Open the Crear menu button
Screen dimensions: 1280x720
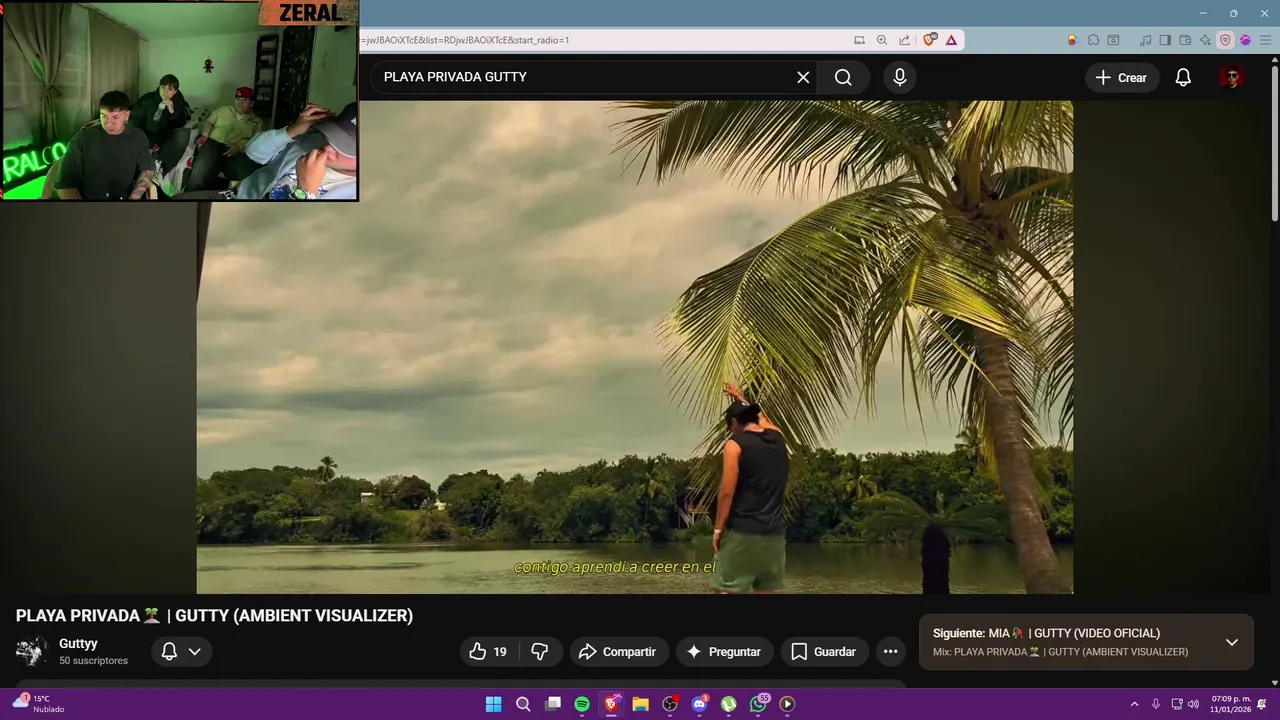click(x=1122, y=77)
